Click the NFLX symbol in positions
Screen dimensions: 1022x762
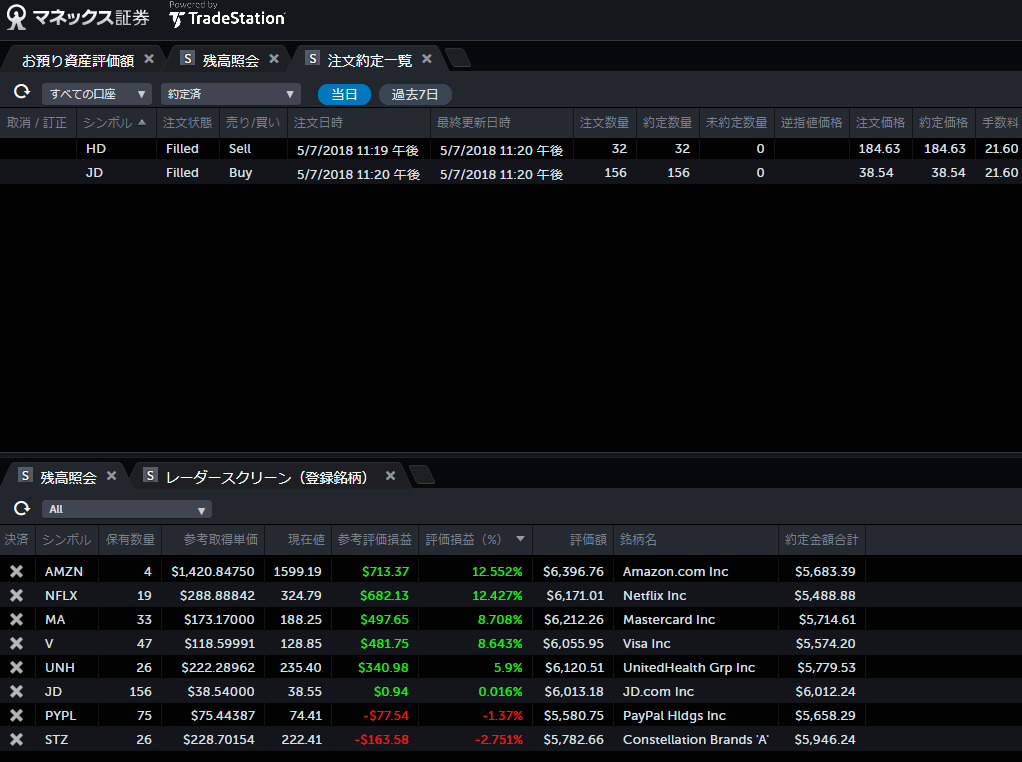click(x=61, y=596)
